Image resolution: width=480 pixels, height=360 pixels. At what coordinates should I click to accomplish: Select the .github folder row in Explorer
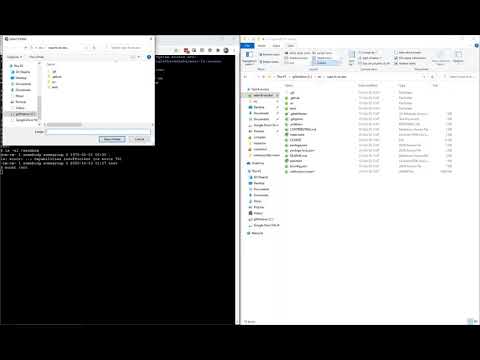295,98
